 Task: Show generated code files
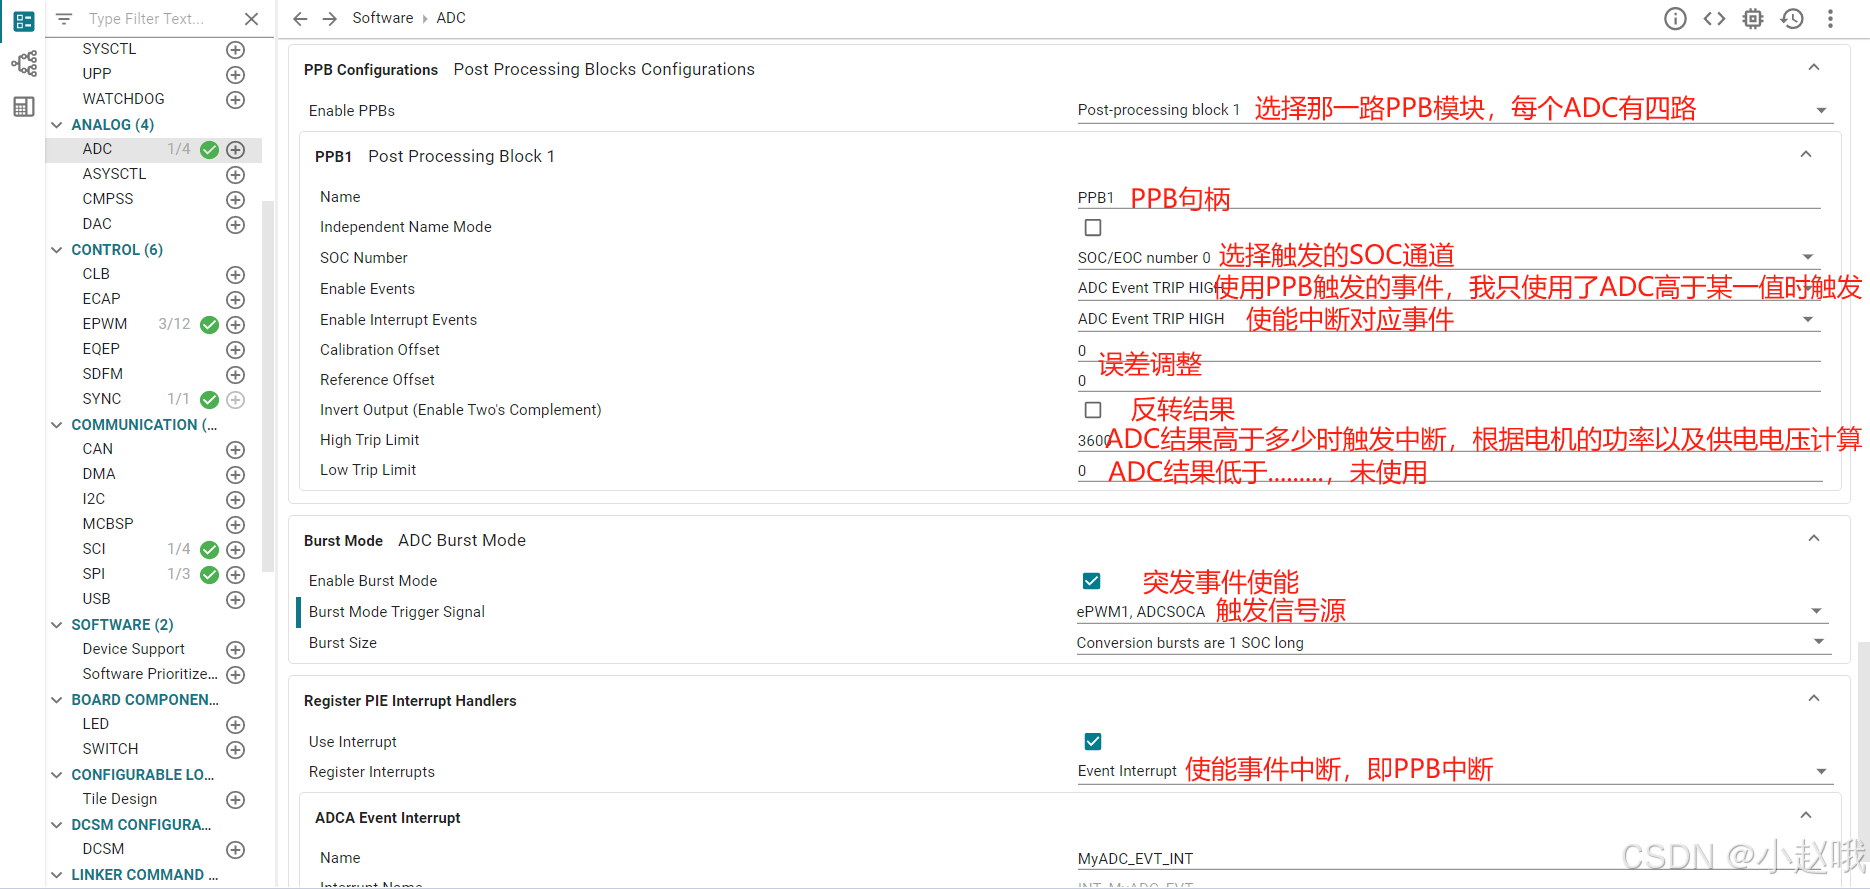point(1714,18)
